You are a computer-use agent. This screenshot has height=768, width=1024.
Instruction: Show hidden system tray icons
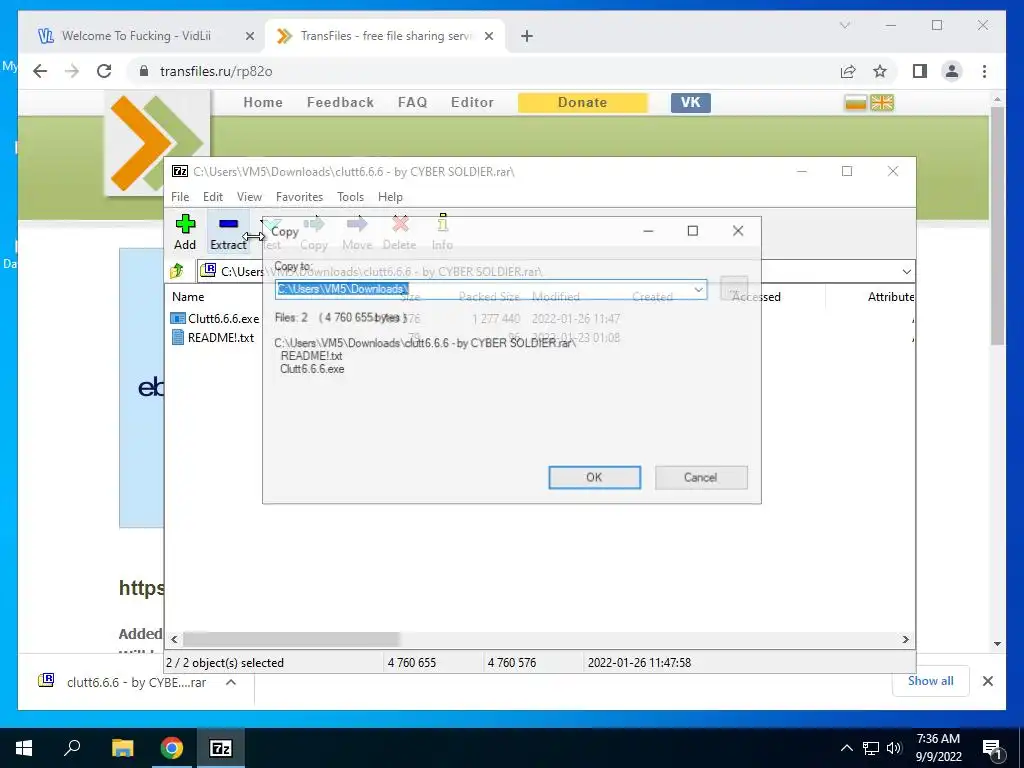point(846,748)
